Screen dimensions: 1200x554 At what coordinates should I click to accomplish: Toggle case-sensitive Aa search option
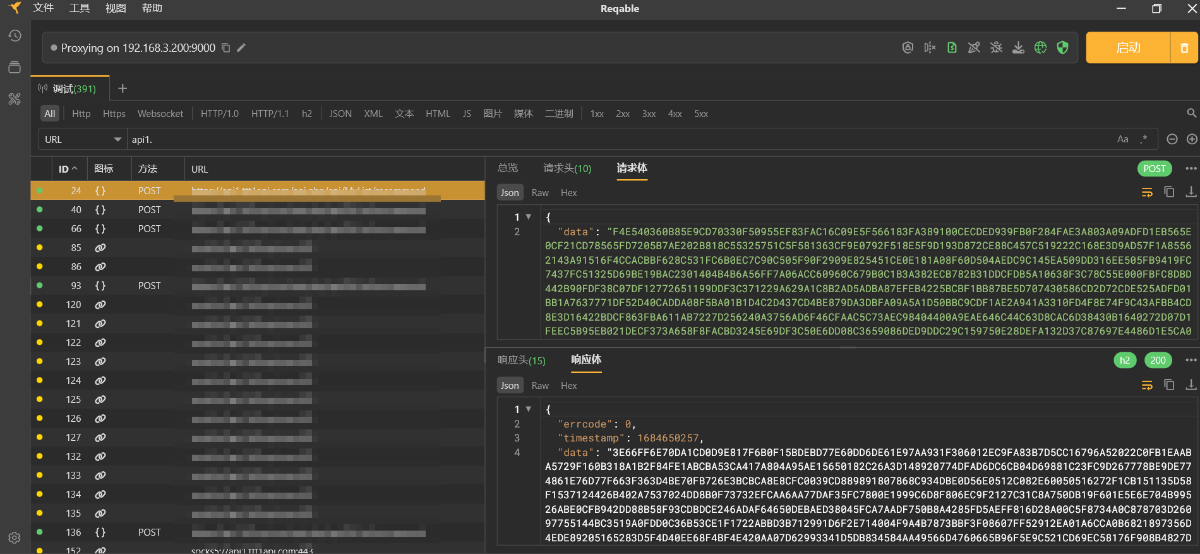1122,139
